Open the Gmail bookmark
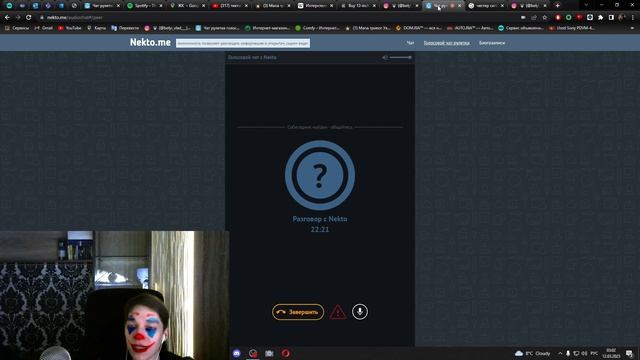The image size is (640, 360). click(44, 28)
